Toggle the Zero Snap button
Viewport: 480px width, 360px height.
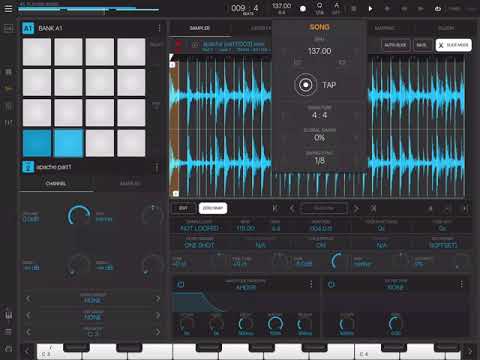213,208
